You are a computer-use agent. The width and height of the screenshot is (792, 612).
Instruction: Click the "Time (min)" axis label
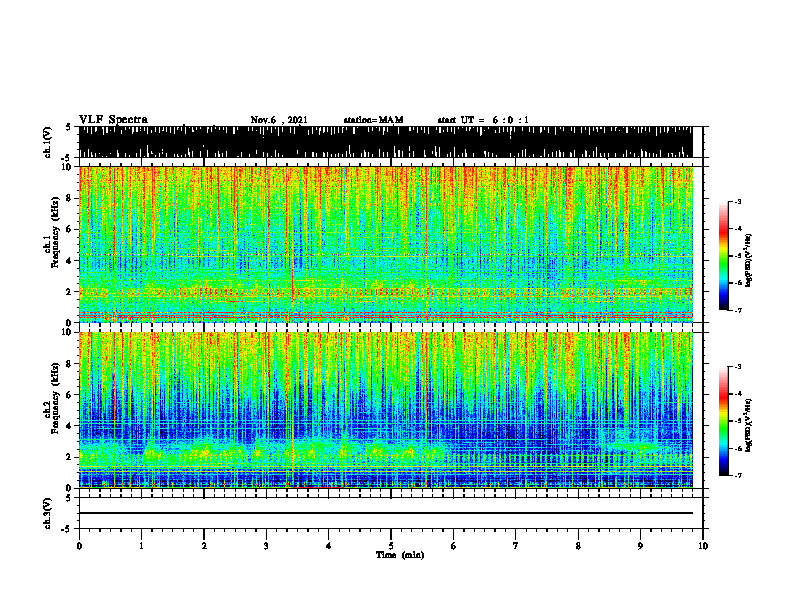pos(400,555)
